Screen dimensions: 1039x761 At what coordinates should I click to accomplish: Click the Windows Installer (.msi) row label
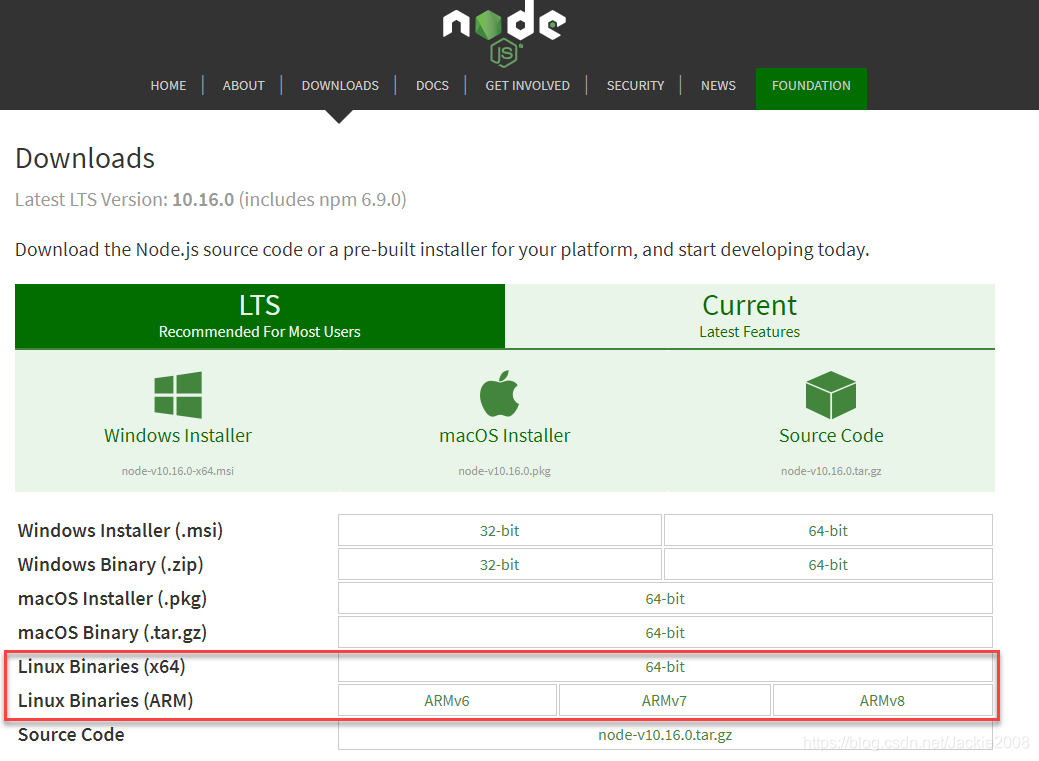[x=120, y=531]
